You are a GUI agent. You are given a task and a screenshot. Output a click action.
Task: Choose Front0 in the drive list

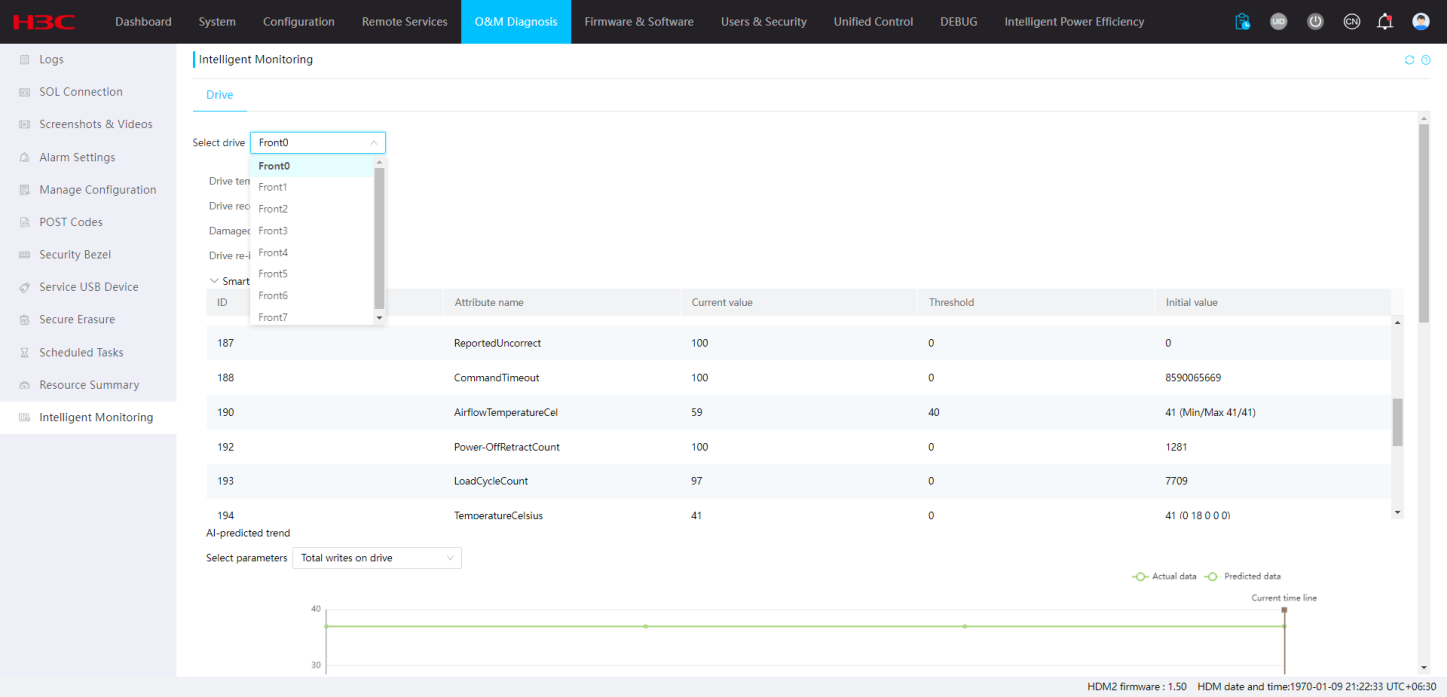click(312, 166)
